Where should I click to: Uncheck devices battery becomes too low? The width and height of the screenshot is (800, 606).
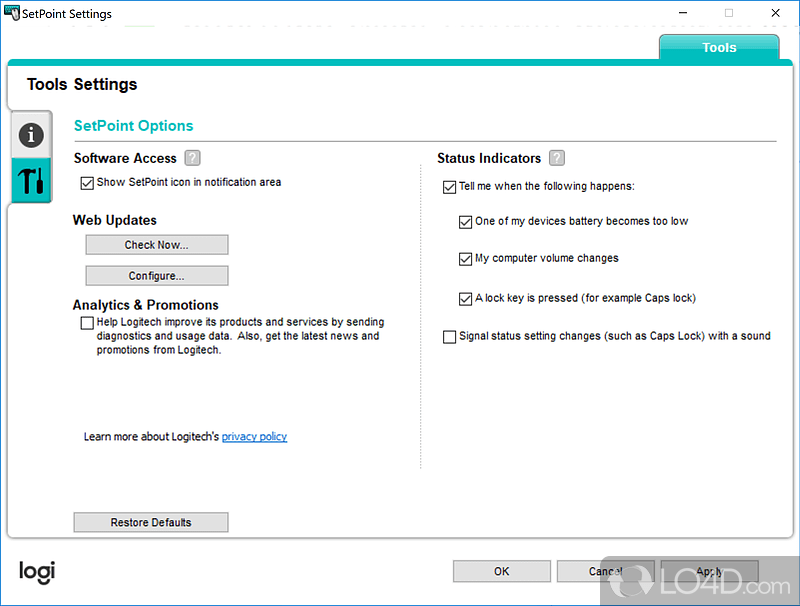465,222
